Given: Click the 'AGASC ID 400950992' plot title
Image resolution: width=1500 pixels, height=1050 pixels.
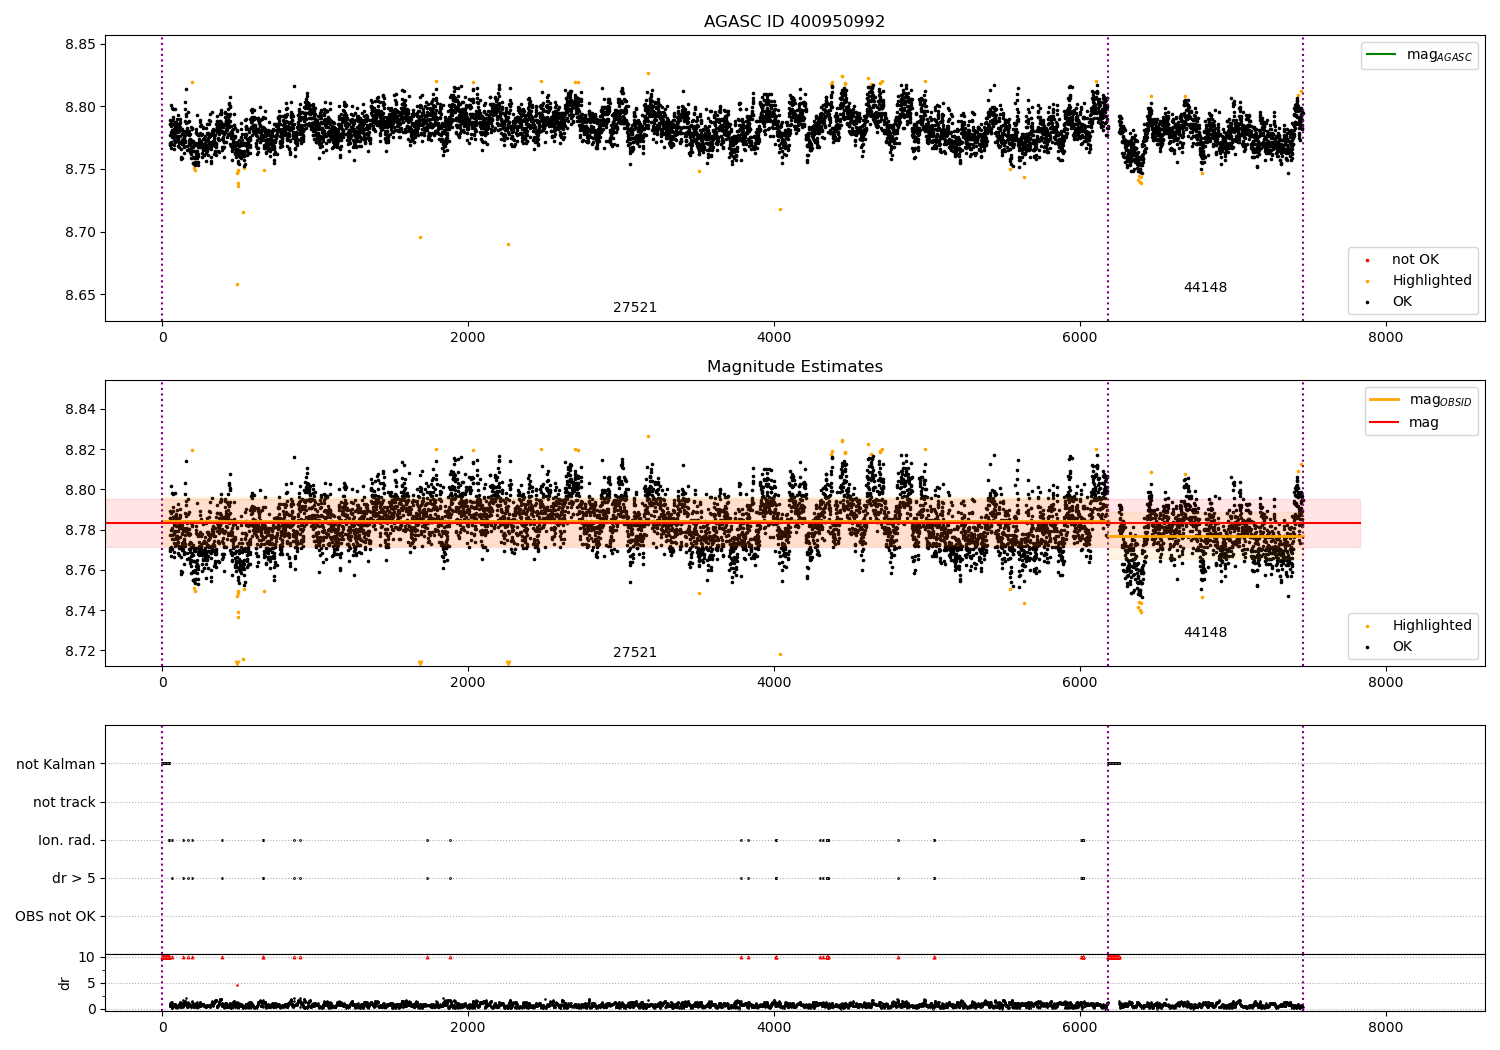Looking at the screenshot, I should coord(794,22).
